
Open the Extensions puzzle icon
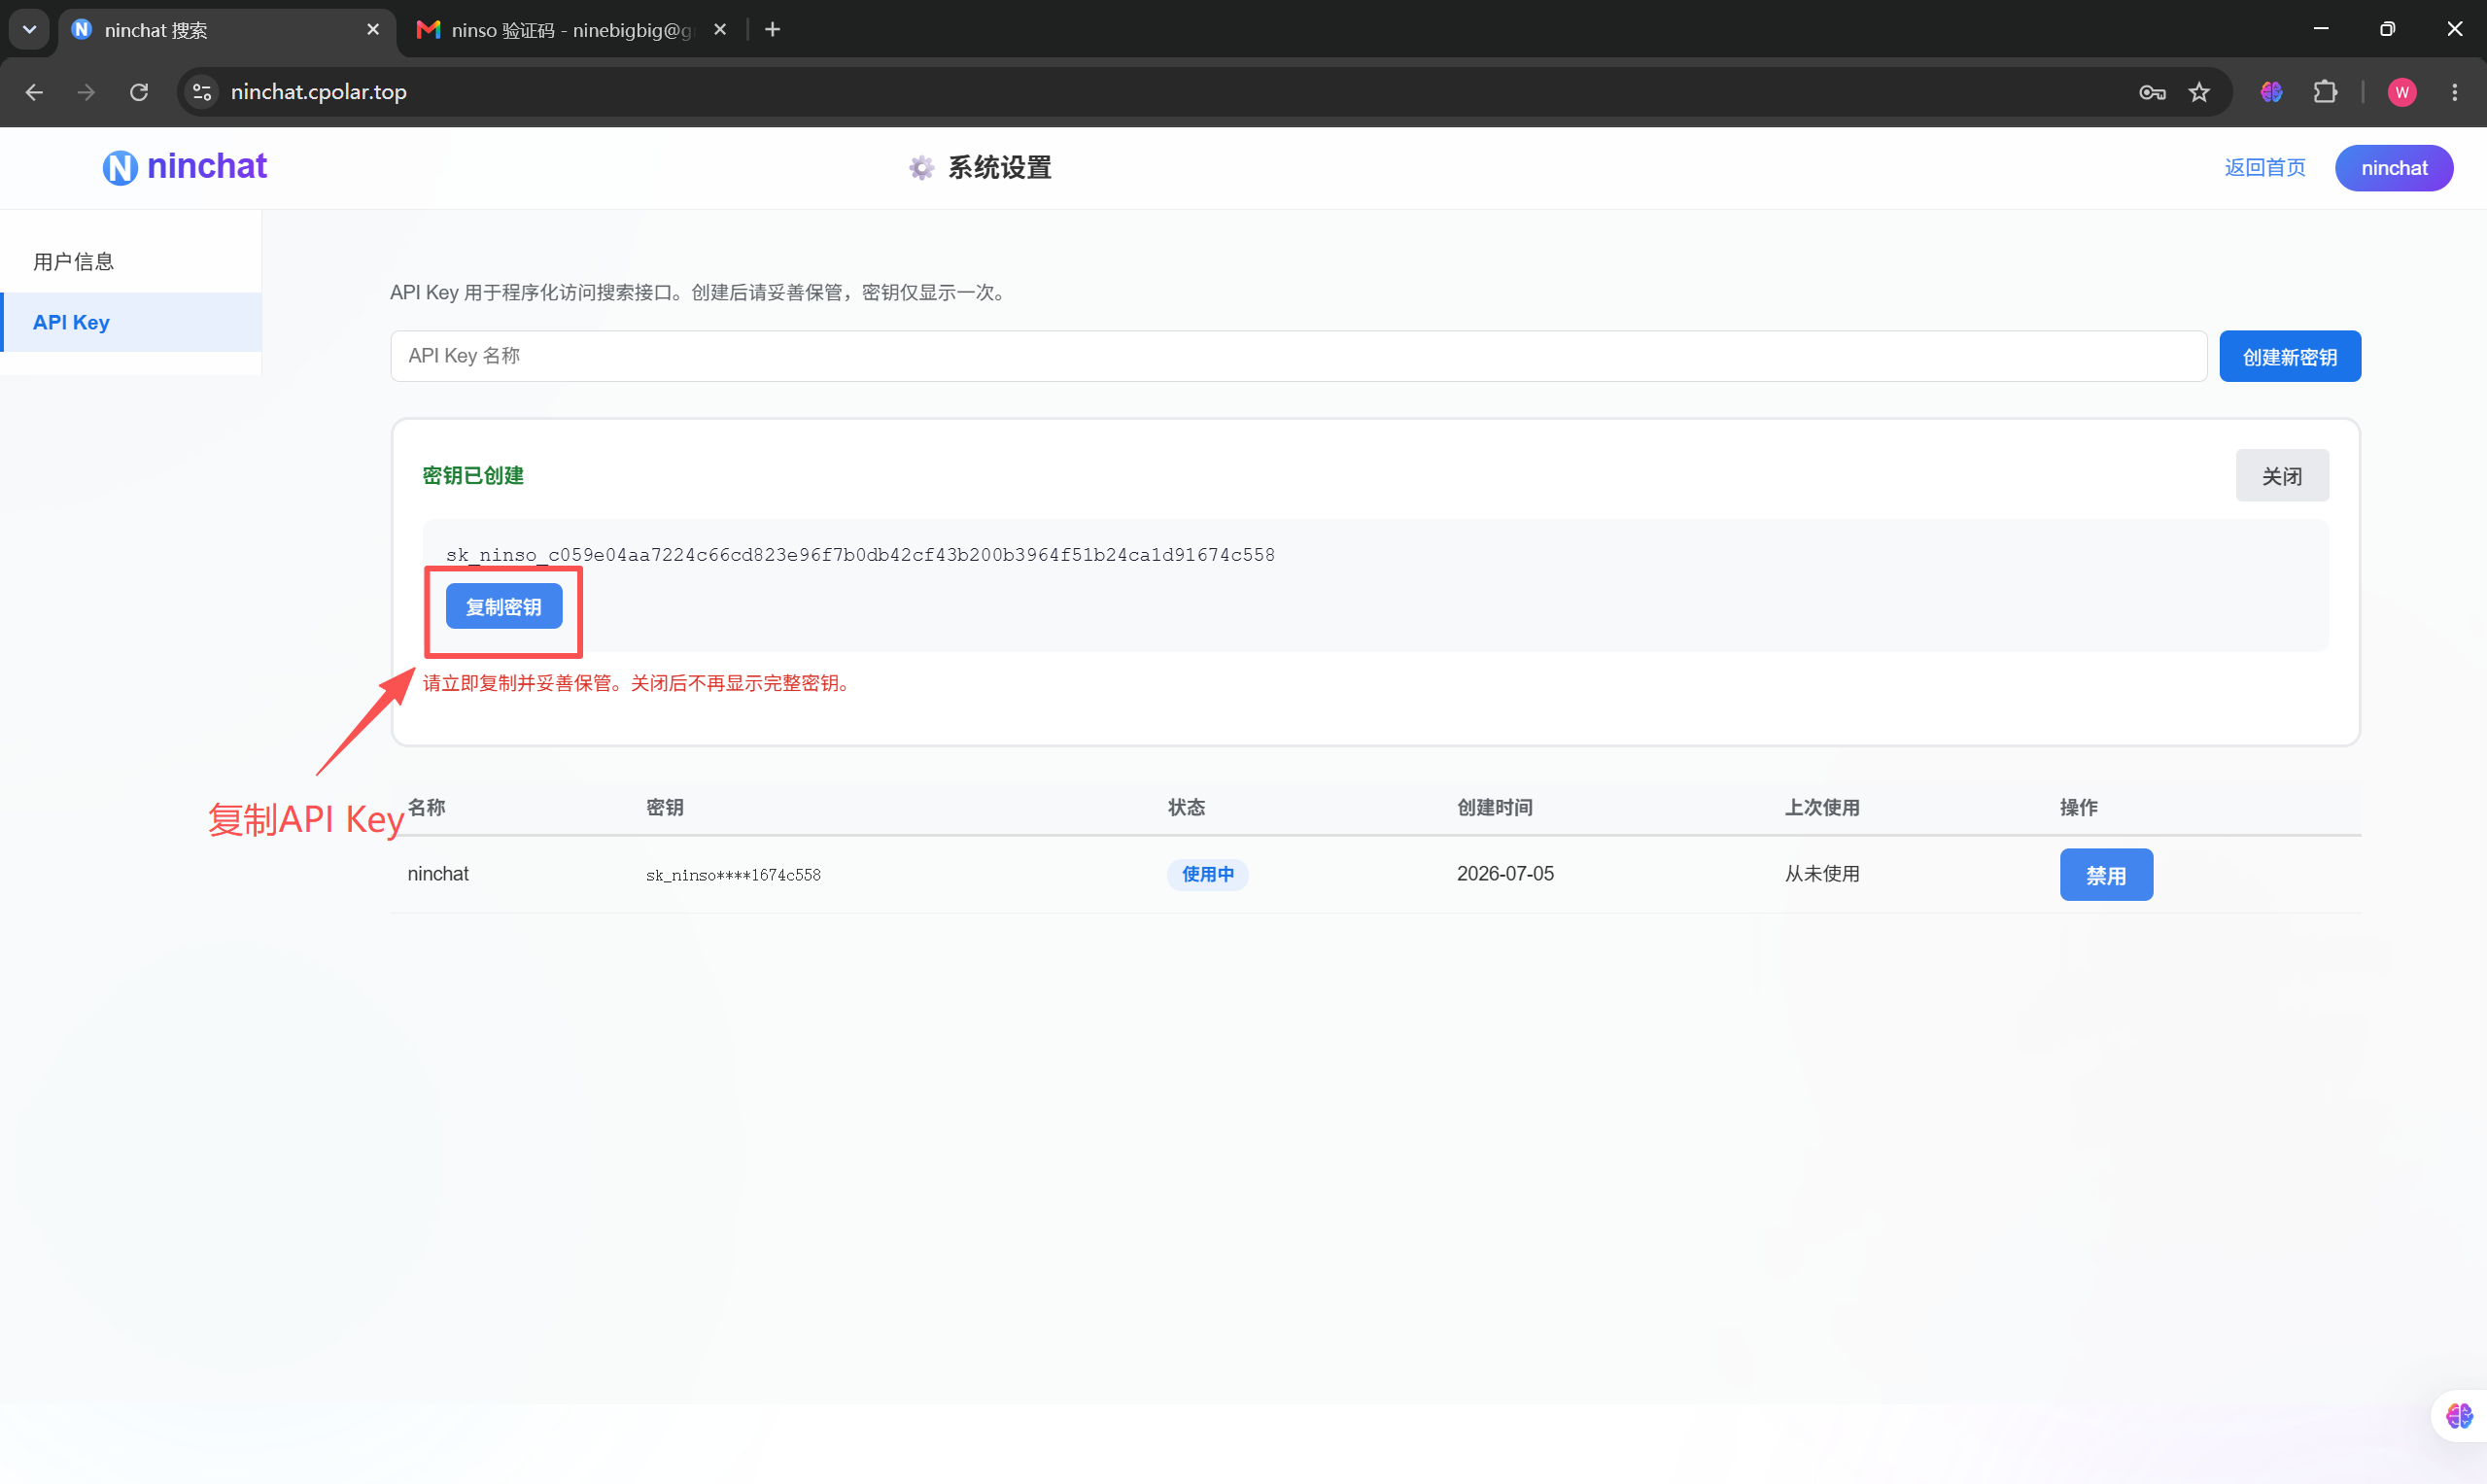pyautogui.click(x=2325, y=92)
